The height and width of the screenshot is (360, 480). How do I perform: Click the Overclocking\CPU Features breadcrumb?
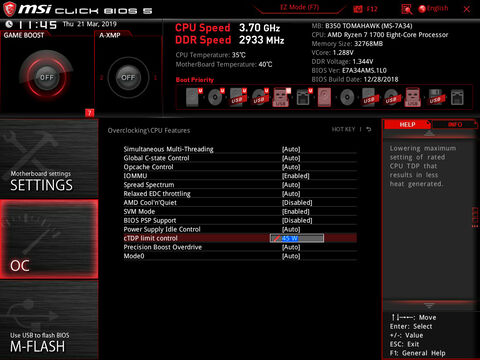tap(149, 130)
